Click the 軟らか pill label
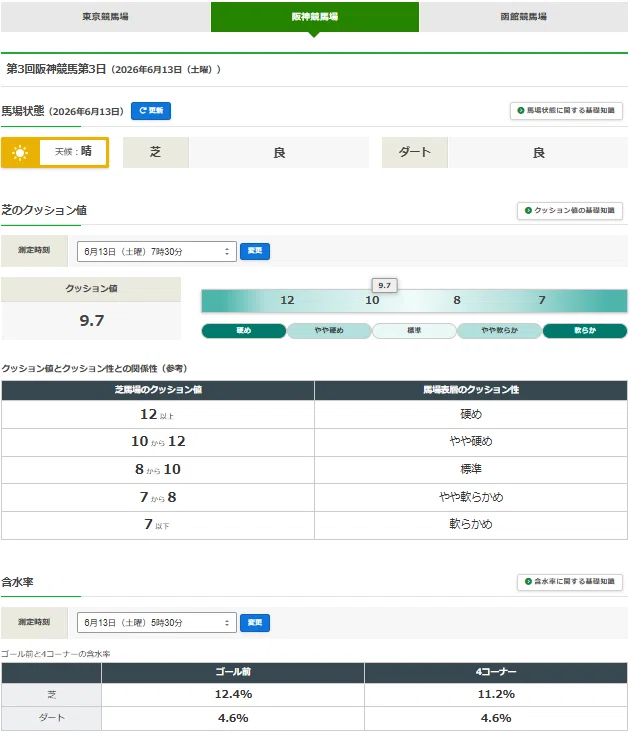Image resolution: width=630 pixels, height=732 pixels. click(x=585, y=331)
